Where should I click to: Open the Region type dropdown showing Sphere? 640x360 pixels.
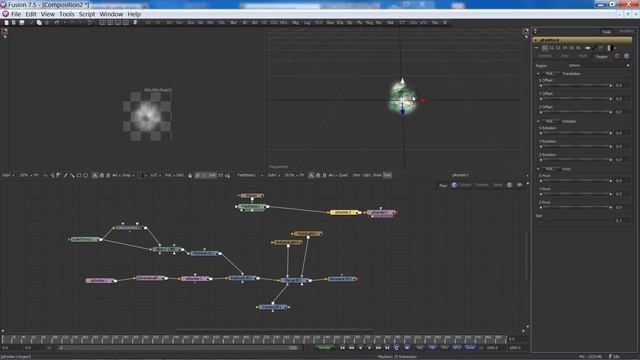point(598,65)
